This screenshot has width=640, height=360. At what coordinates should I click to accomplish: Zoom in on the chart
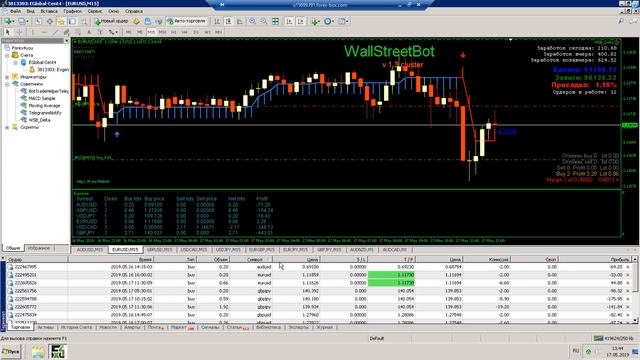click(x=253, y=21)
